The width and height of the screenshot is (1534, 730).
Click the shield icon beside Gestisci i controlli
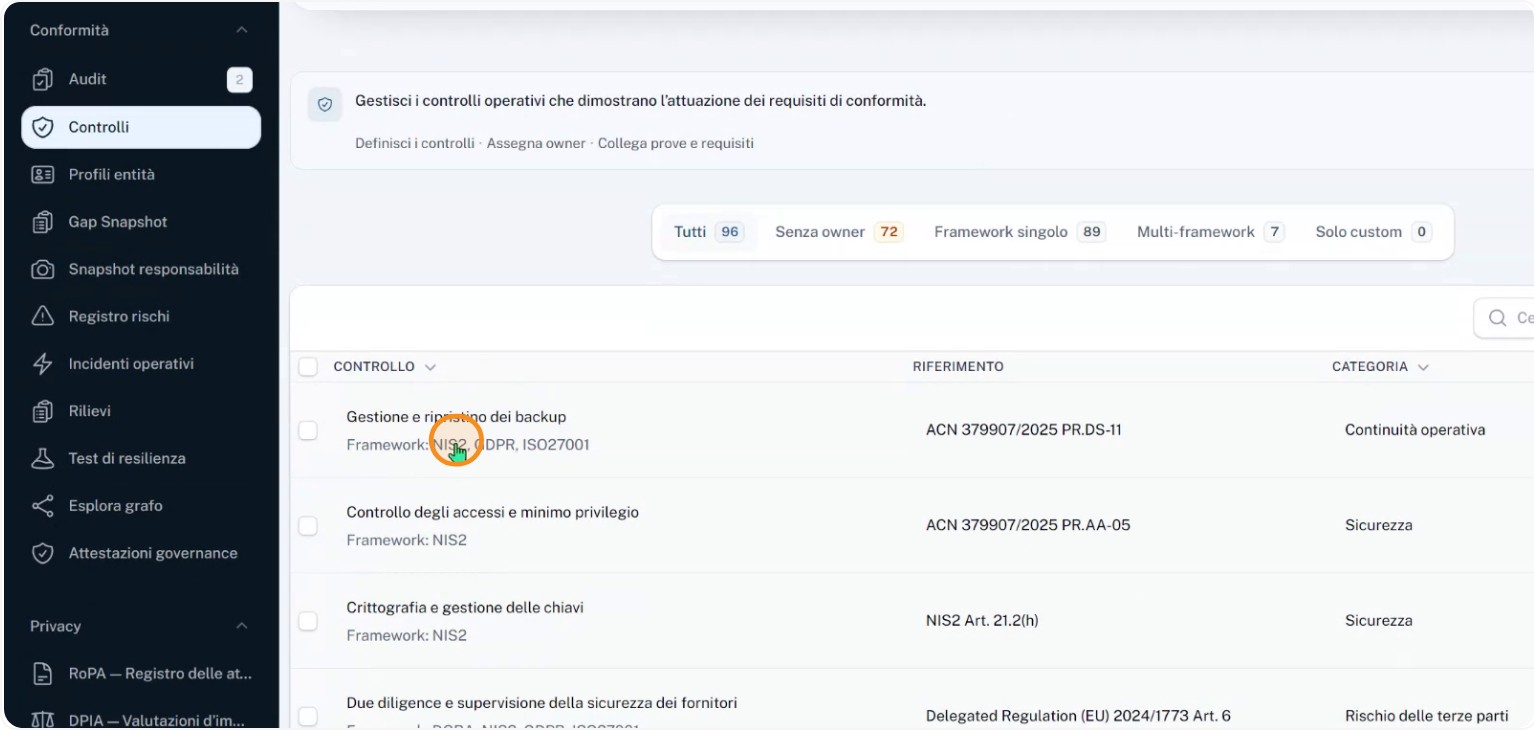[325, 103]
